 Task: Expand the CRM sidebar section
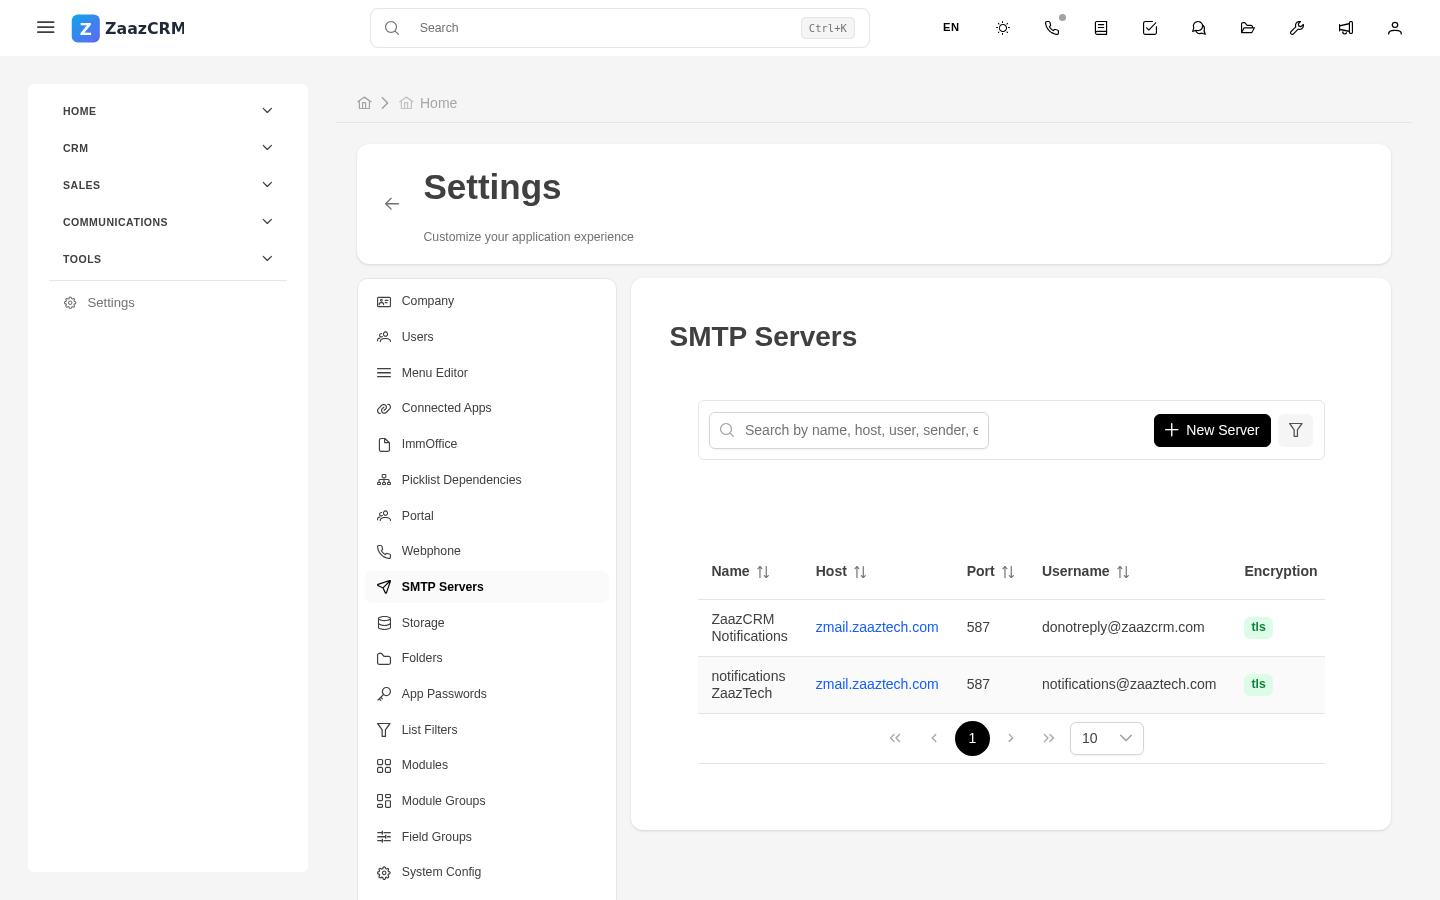tap(168, 148)
